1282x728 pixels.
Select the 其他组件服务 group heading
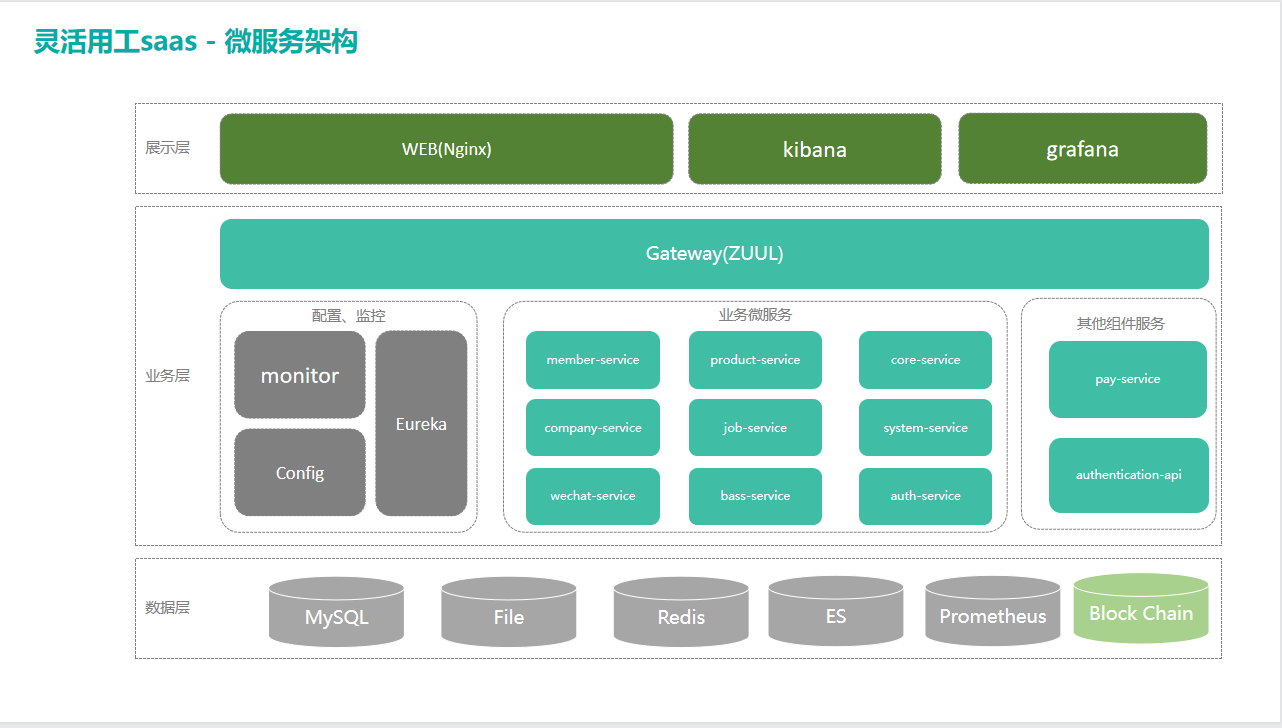point(1120,324)
